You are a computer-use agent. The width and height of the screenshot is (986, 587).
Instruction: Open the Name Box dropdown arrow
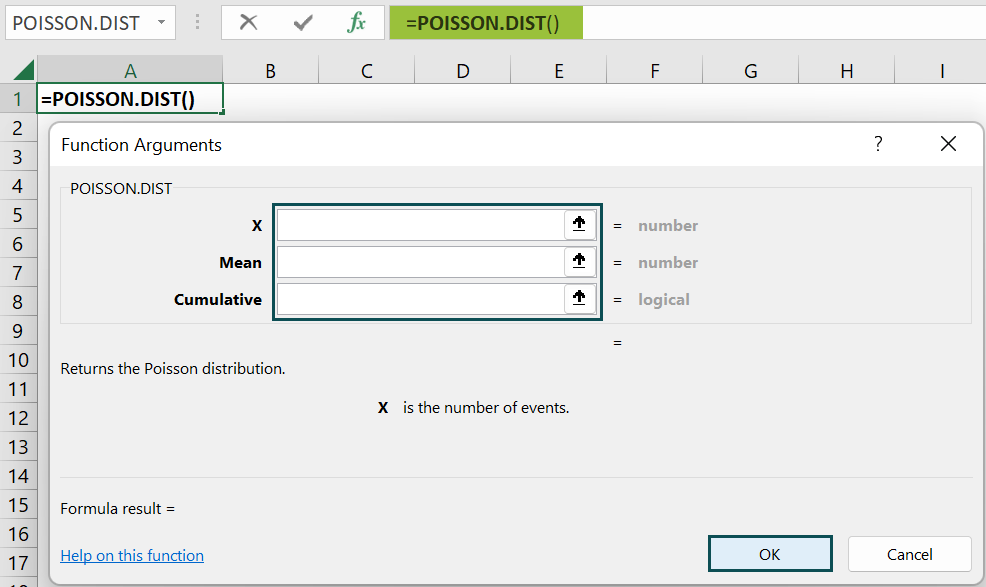162,23
